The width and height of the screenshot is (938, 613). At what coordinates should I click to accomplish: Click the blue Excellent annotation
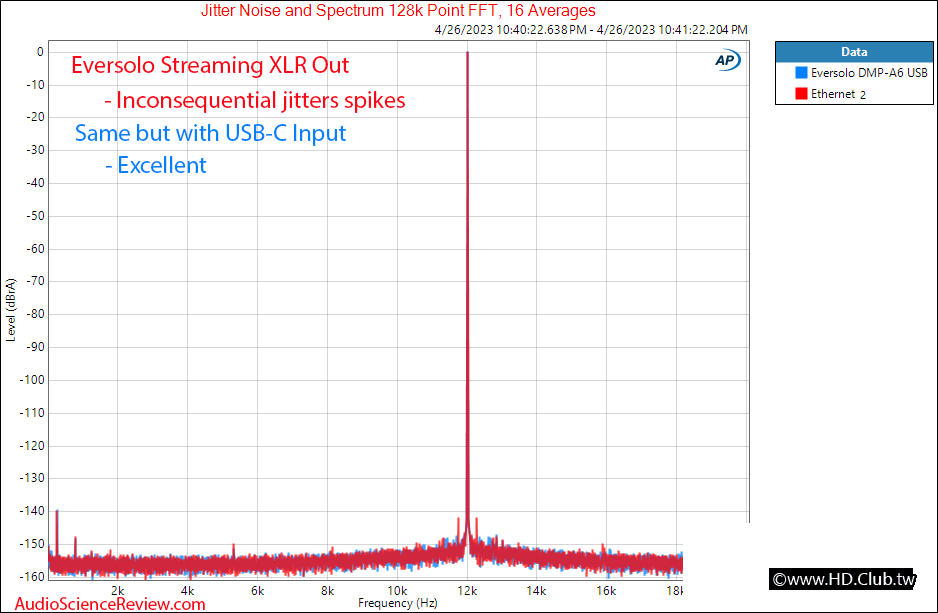coord(156,165)
